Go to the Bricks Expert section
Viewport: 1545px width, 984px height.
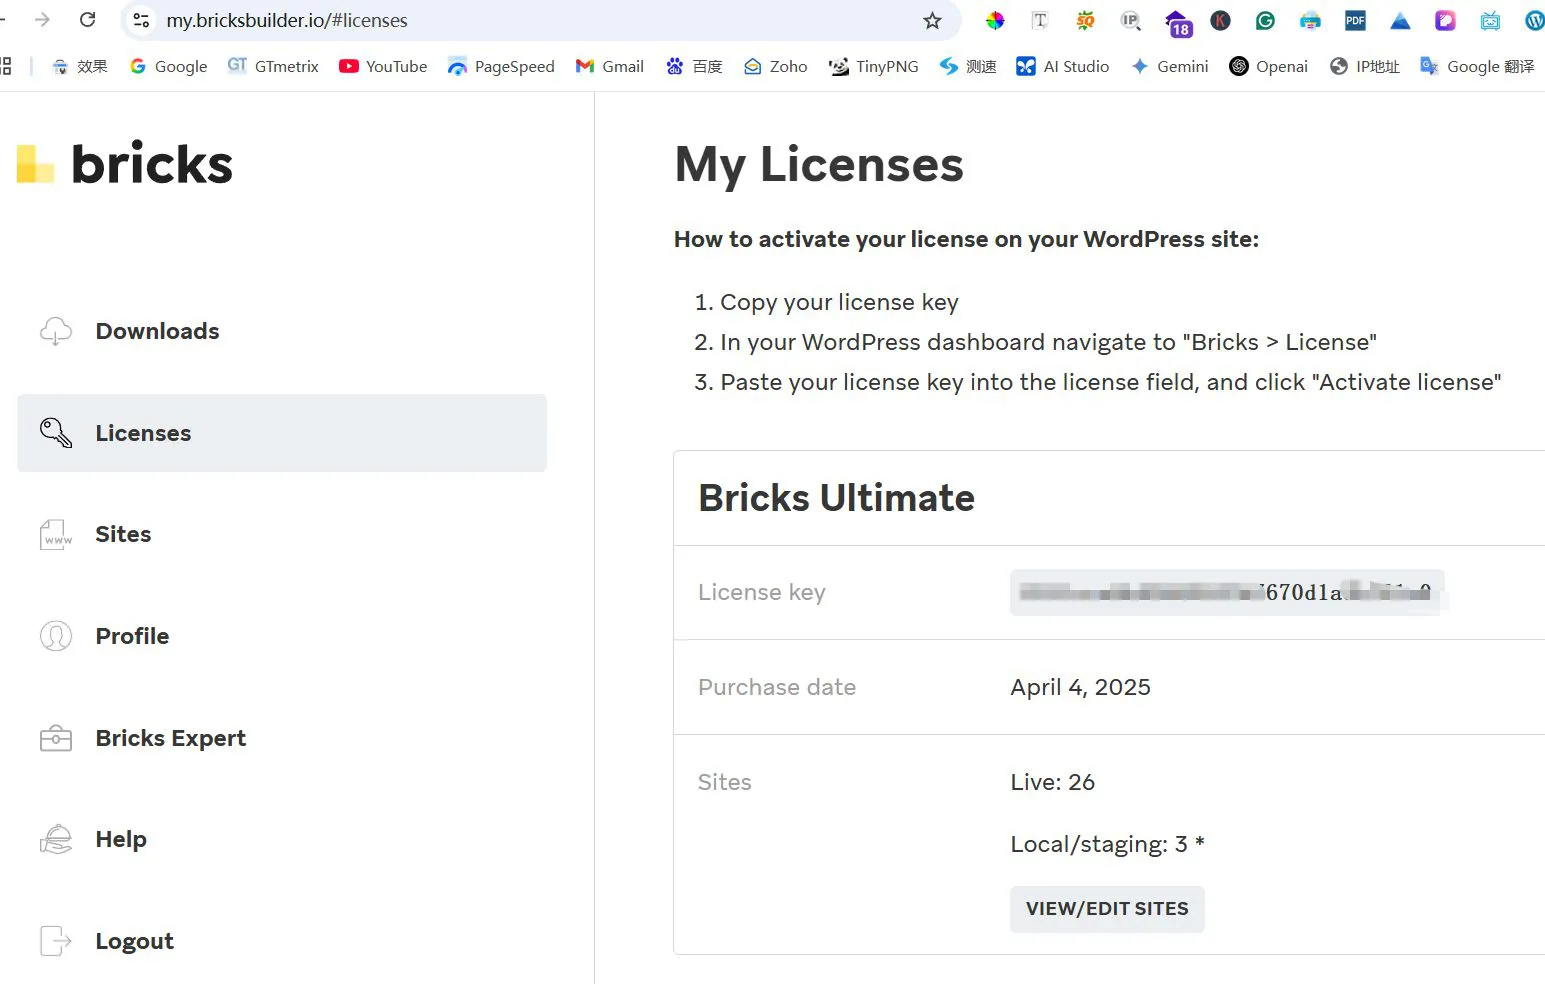(x=170, y=738)
